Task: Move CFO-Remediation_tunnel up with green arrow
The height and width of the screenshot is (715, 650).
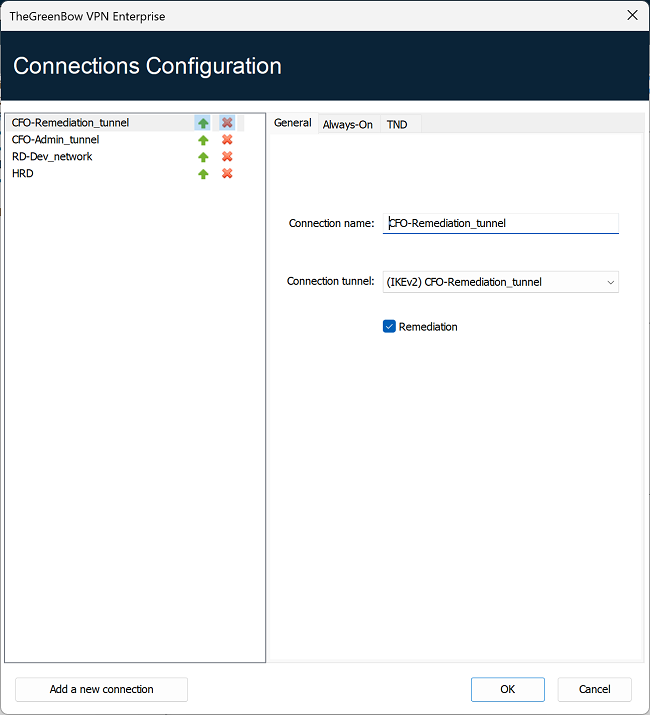Action: click(203, 123)
